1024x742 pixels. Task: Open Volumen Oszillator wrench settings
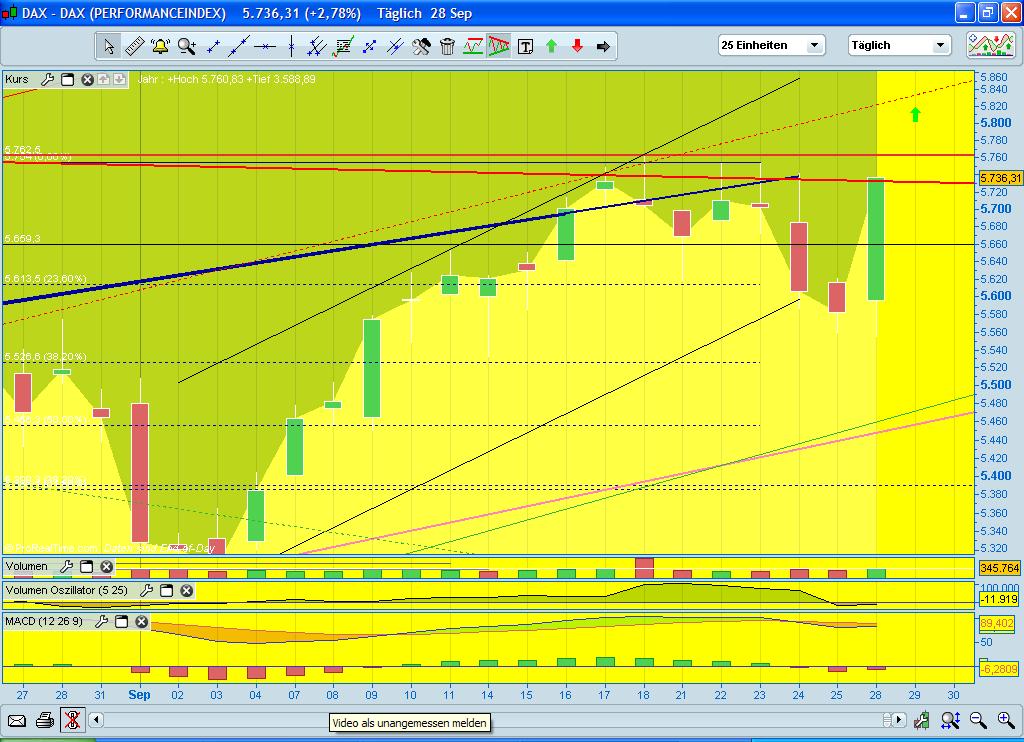(146, 590)
